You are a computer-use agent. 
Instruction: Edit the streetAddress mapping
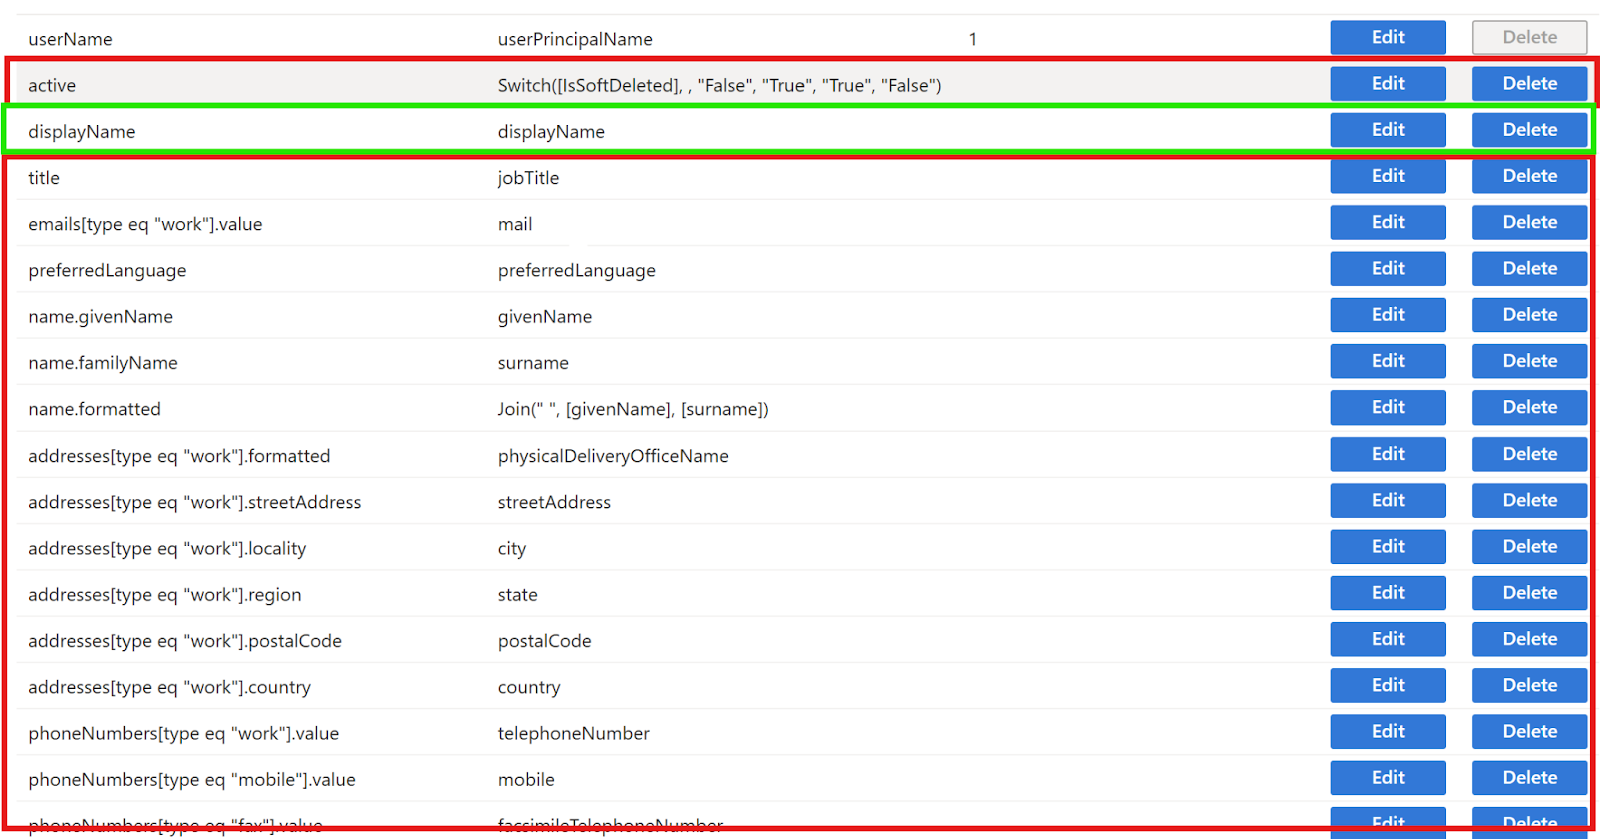(x=1388, y=500)
